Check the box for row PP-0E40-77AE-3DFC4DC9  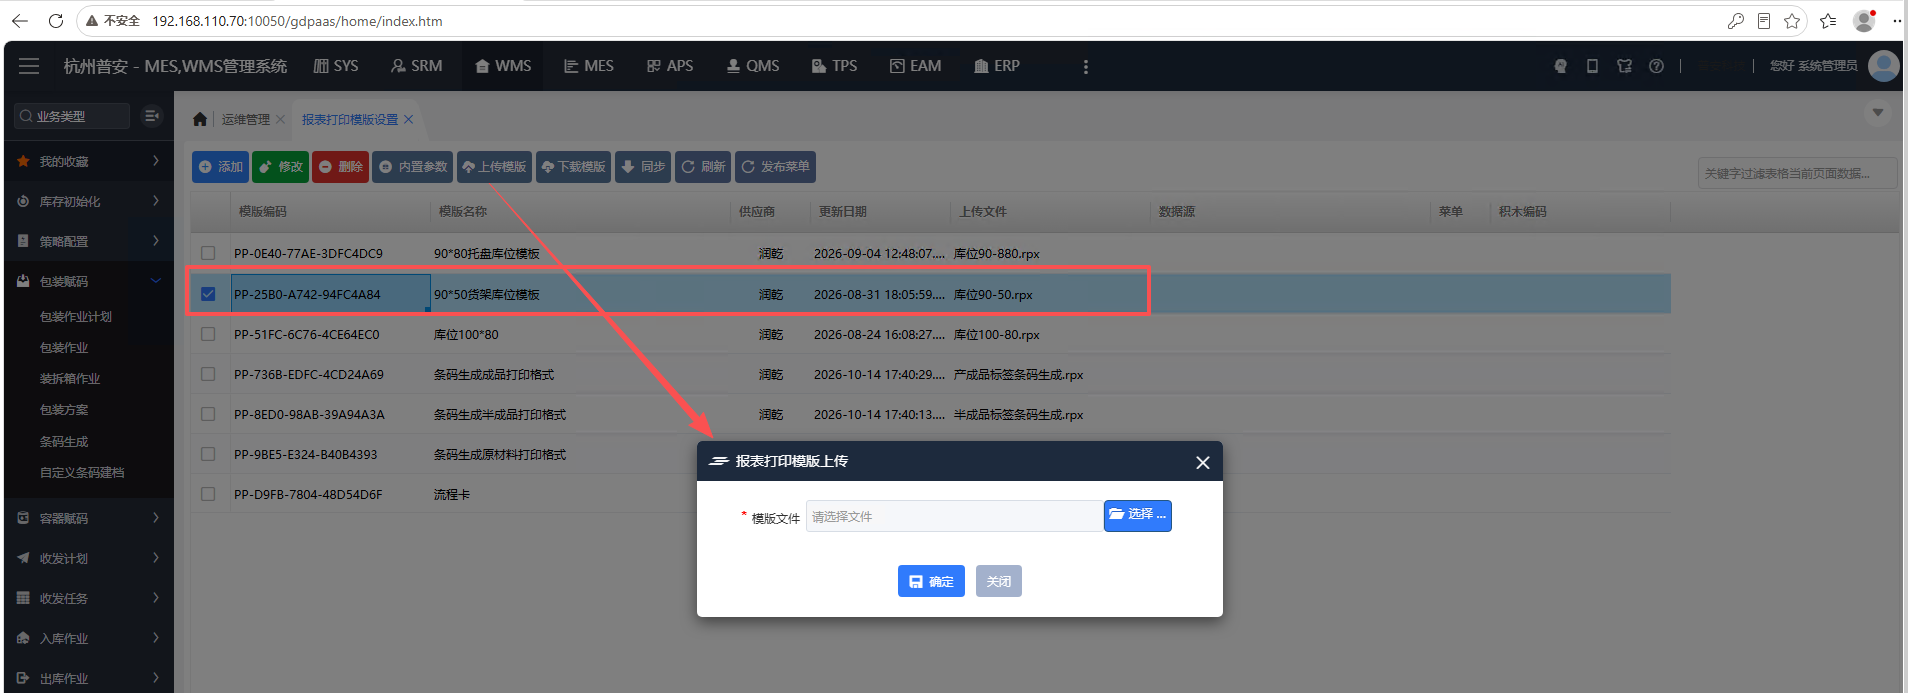208,253
